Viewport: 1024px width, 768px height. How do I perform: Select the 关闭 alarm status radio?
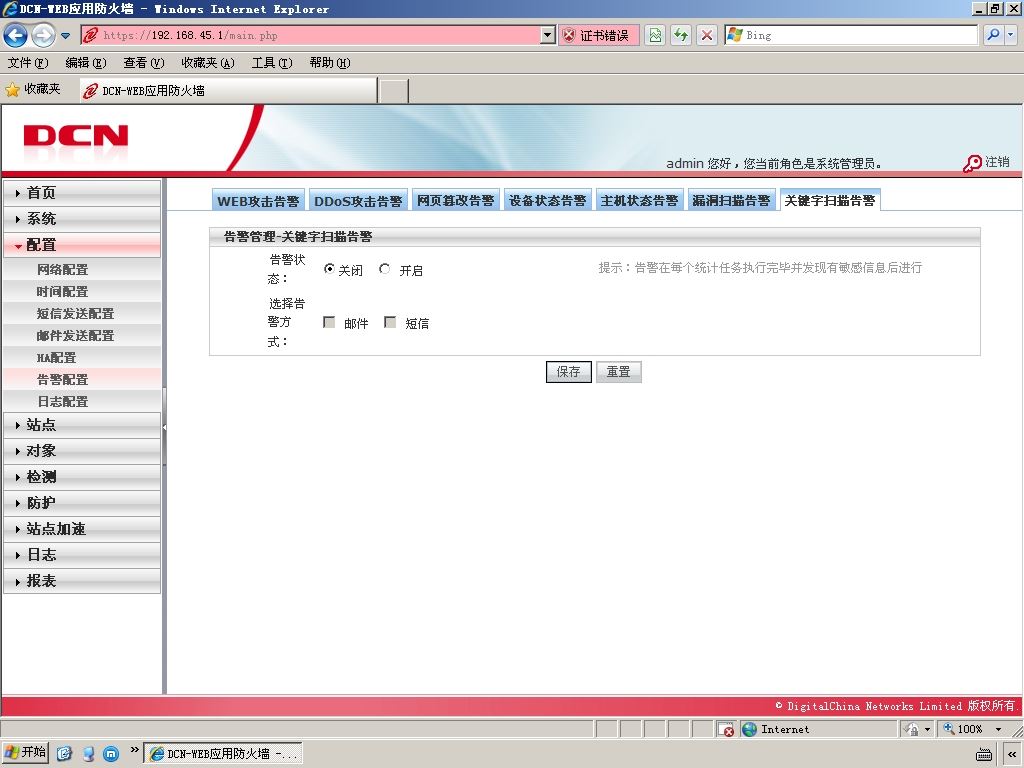pos(329,269)
